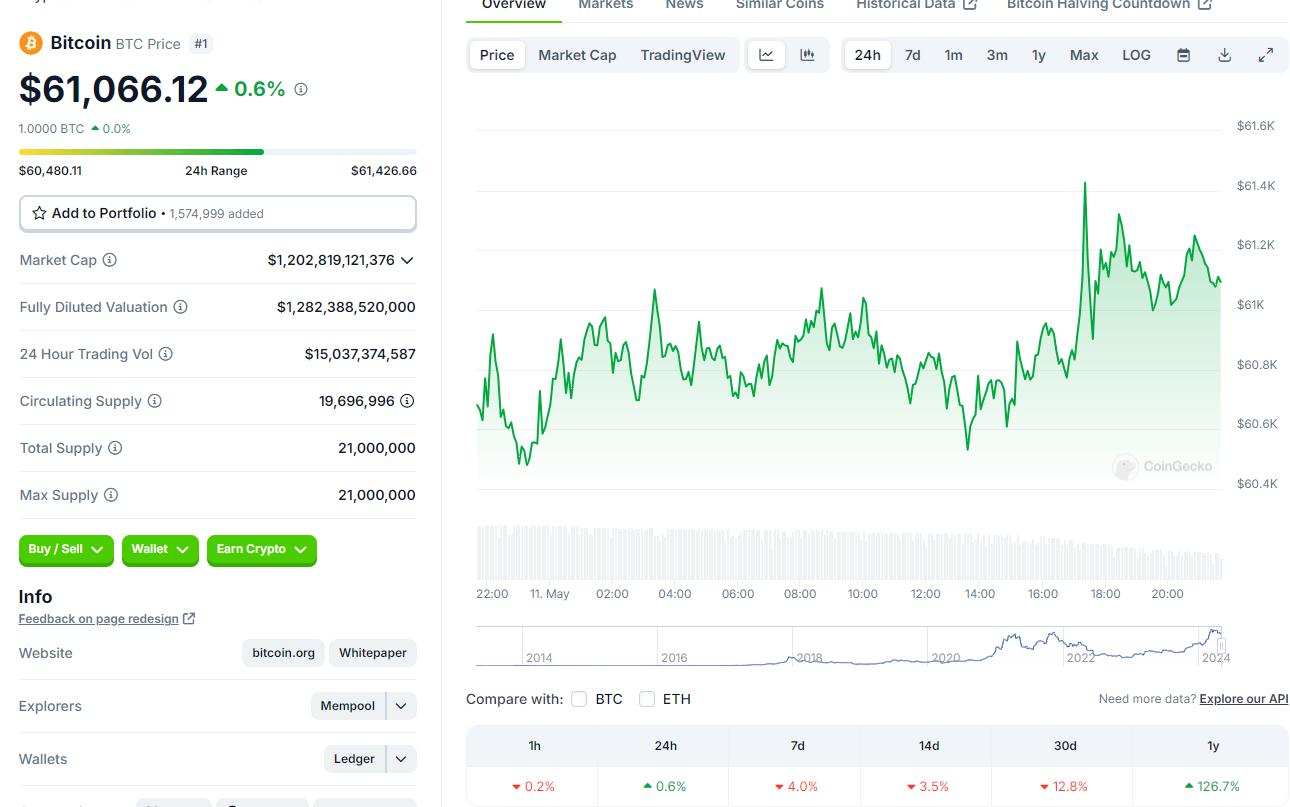
Task: Click the 30d change value 12.8%
Action: coord(1064,787)
